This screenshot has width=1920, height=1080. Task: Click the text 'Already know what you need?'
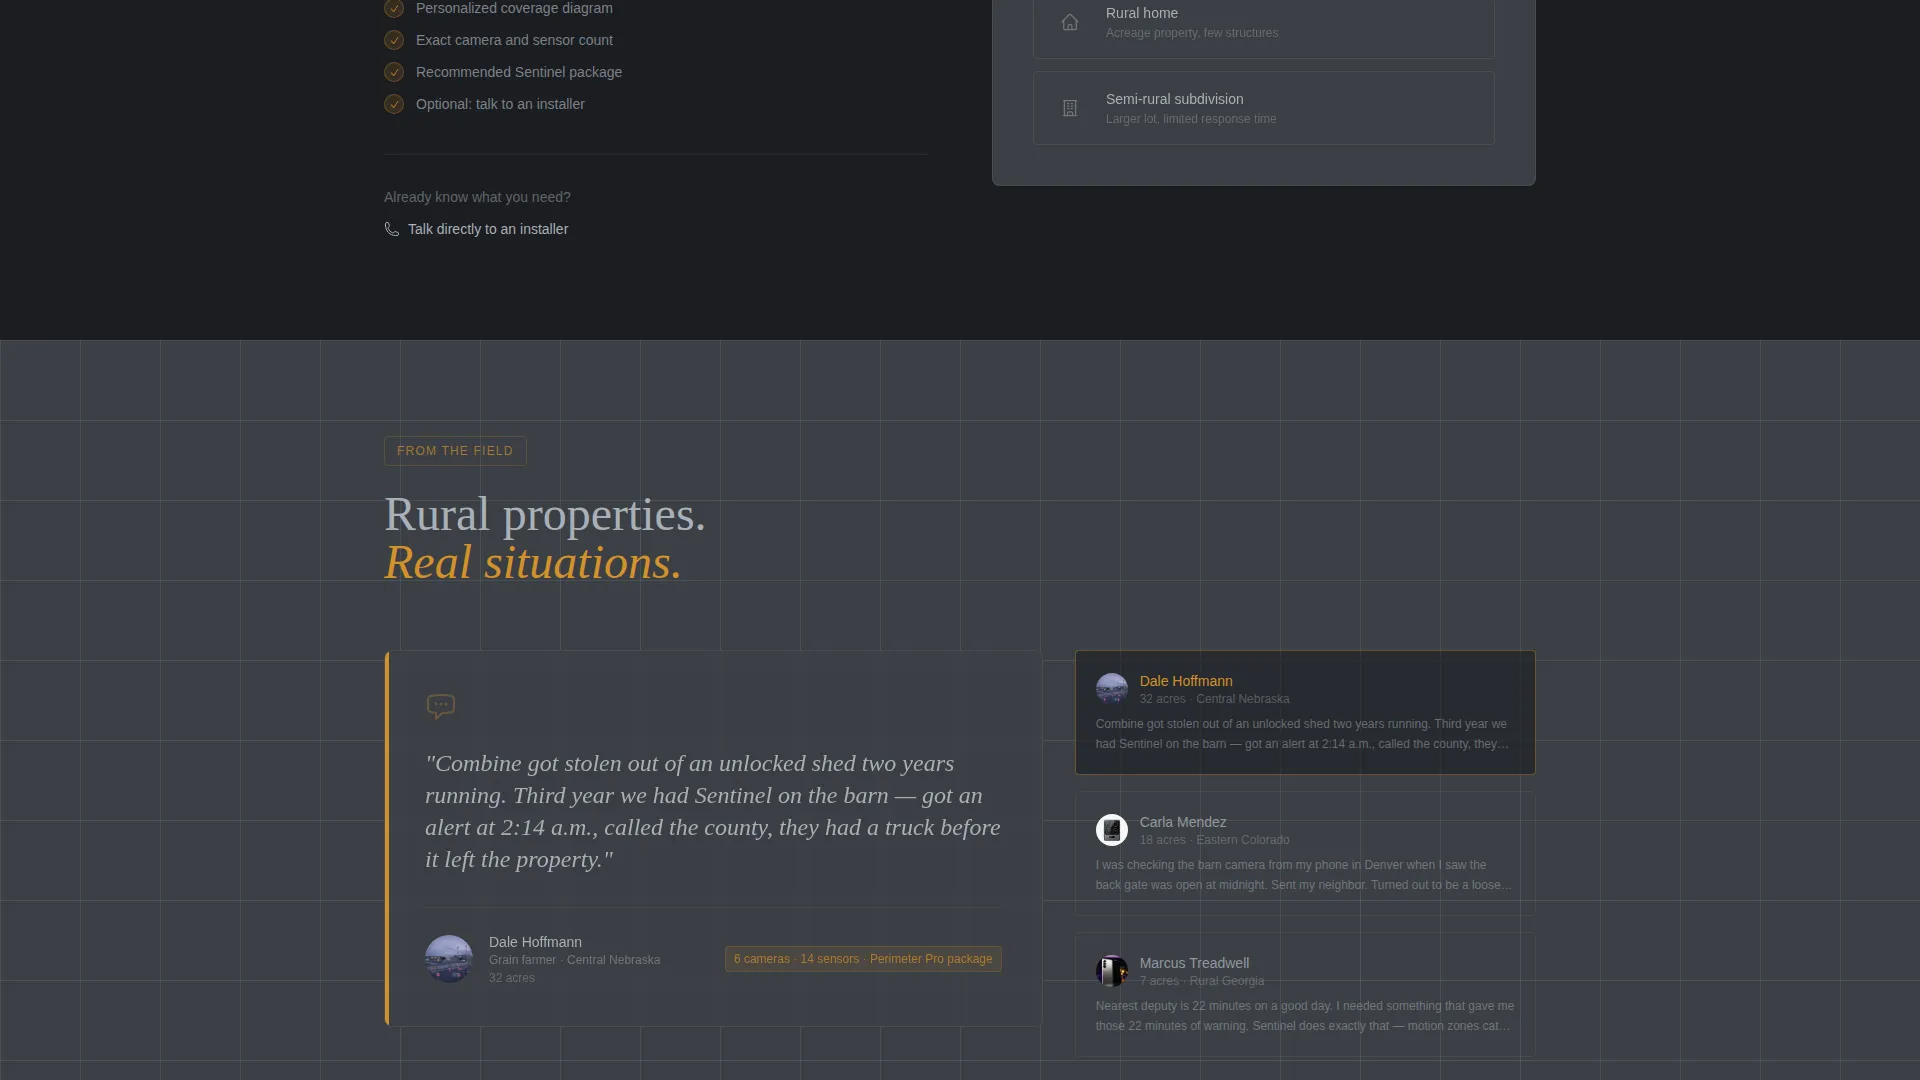point(477,197)
